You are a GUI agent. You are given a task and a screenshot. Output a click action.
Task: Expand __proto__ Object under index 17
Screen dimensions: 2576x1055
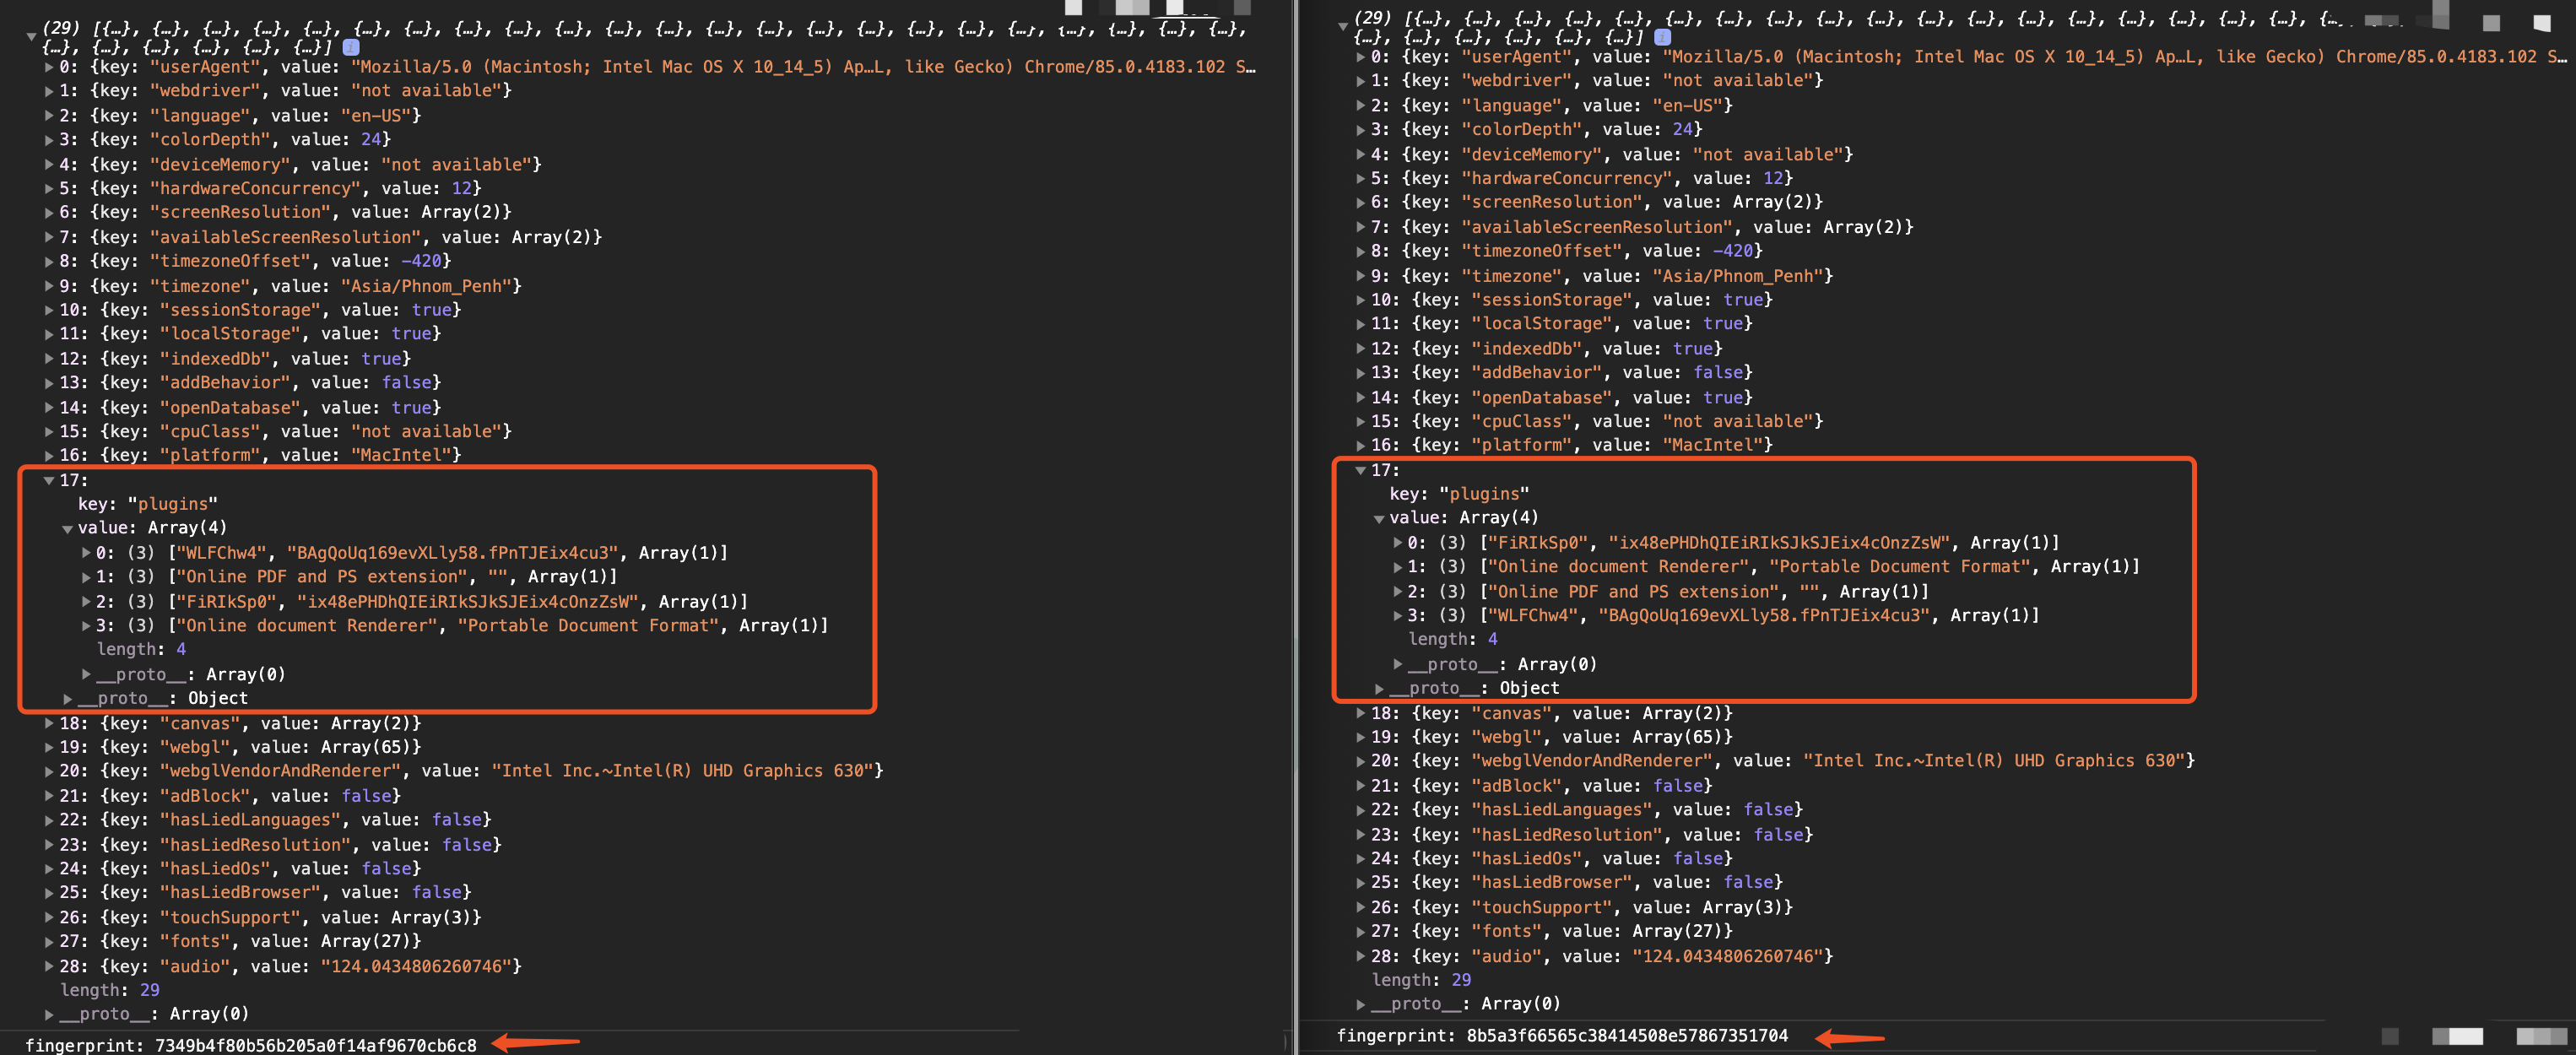click(x=67, y=698)
